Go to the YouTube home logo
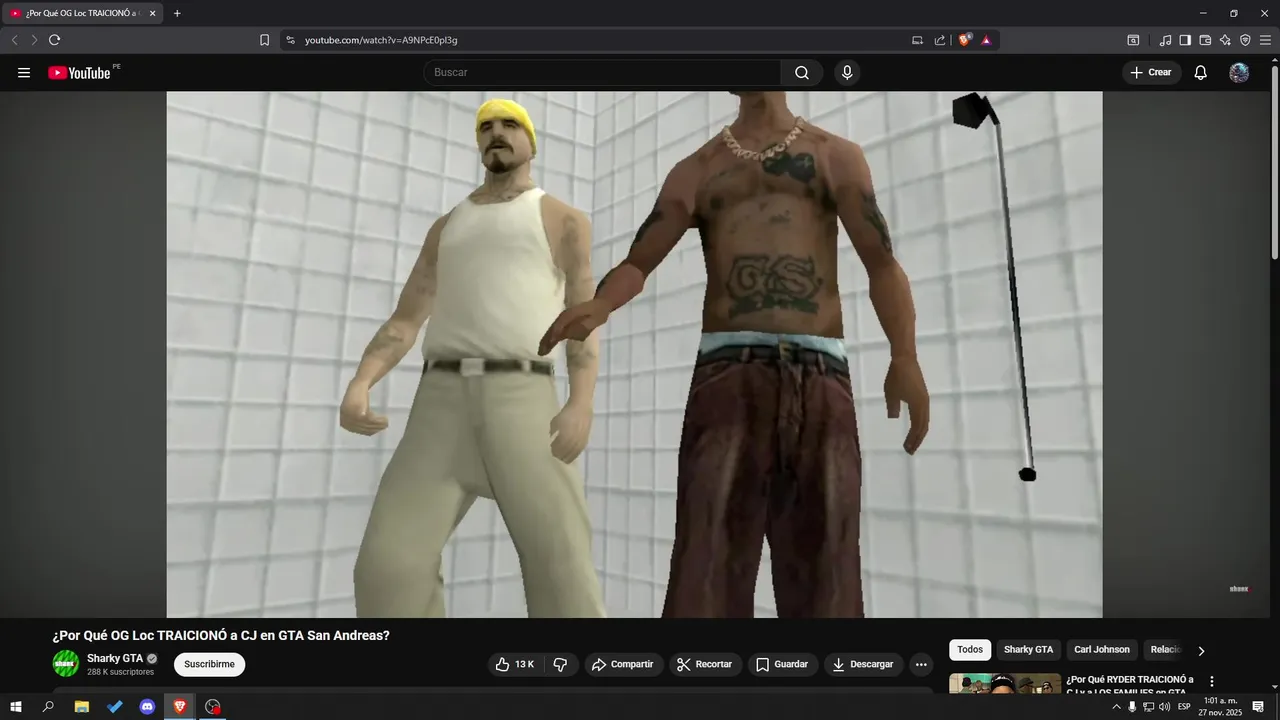Screen dimensions: 1280x720 79,73
